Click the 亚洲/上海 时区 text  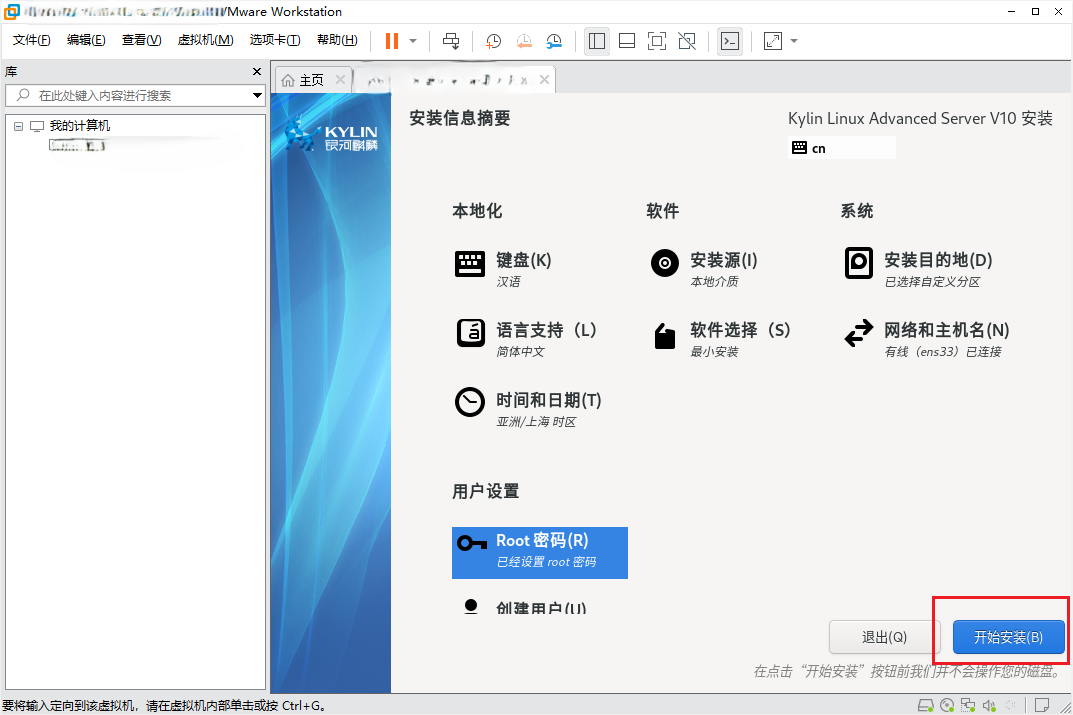(536, 422)
